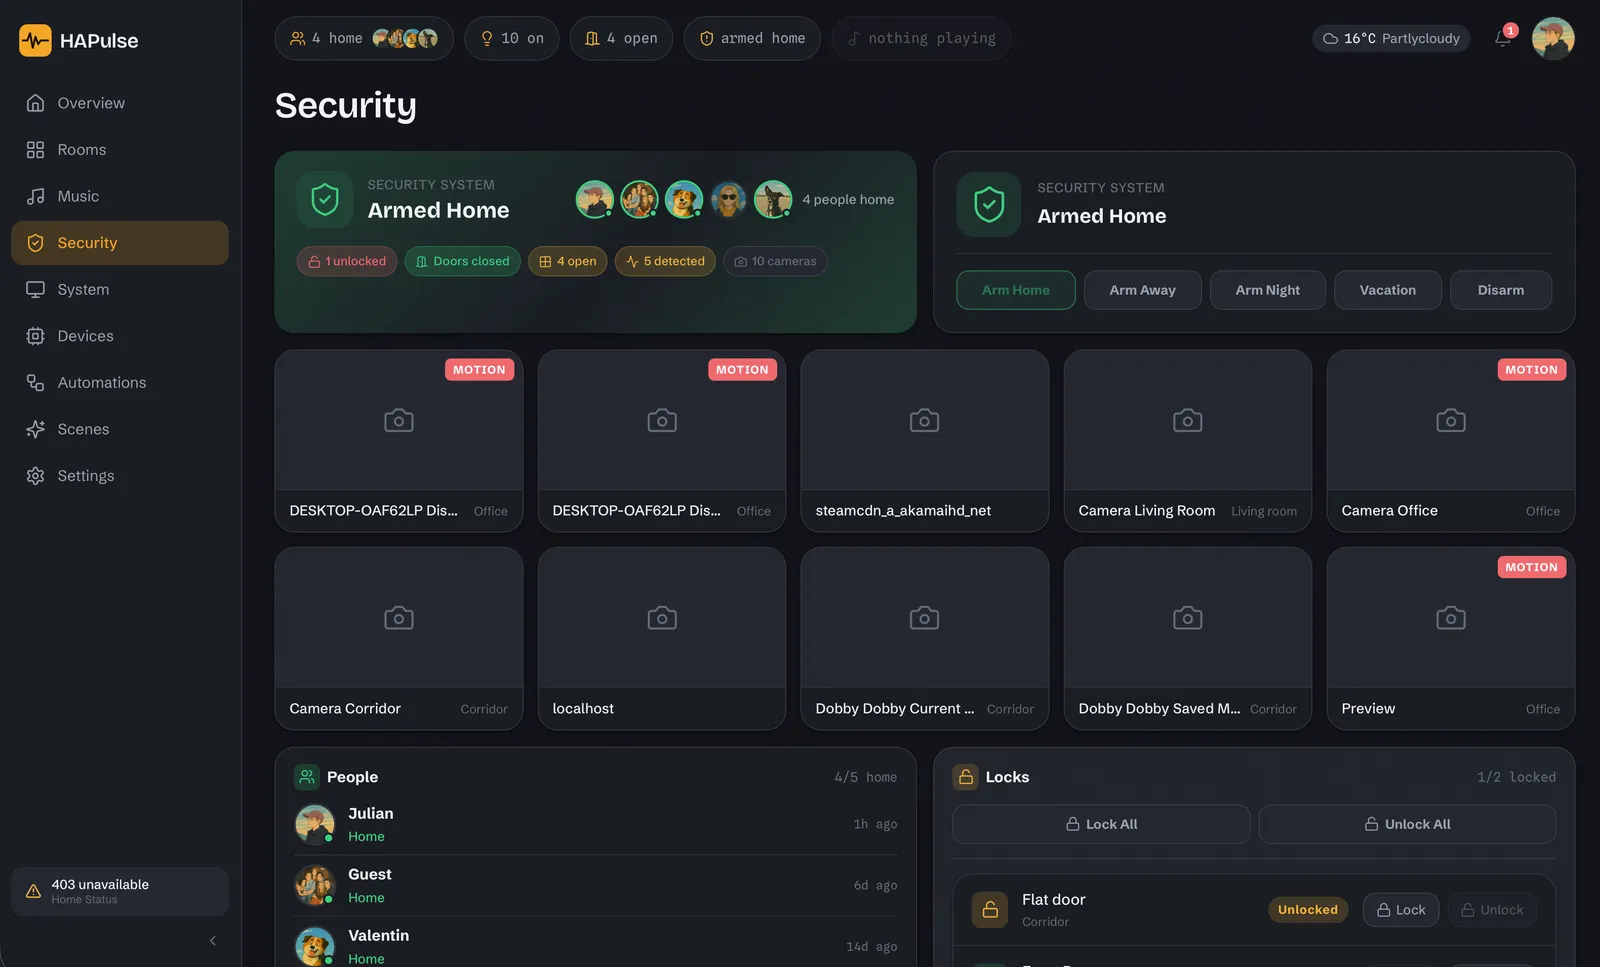Open Scenes in the sidebar
Screen dimensions: 1600x967
pyautogui.click(x=120, y=429)
